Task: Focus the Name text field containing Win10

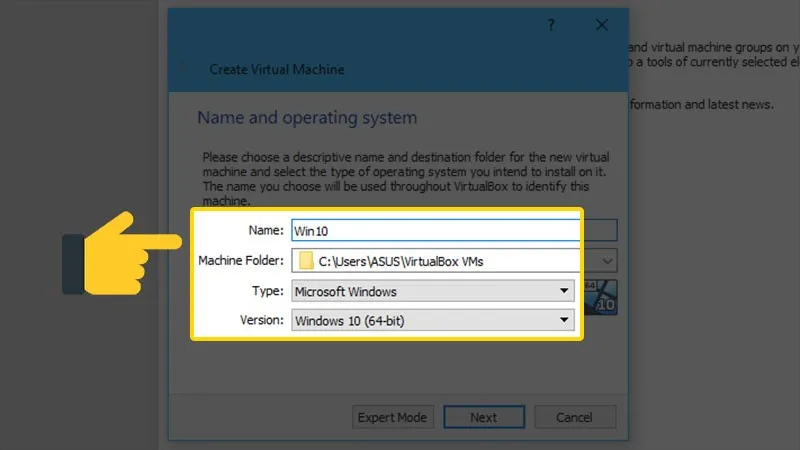Action: coord(435,231)
